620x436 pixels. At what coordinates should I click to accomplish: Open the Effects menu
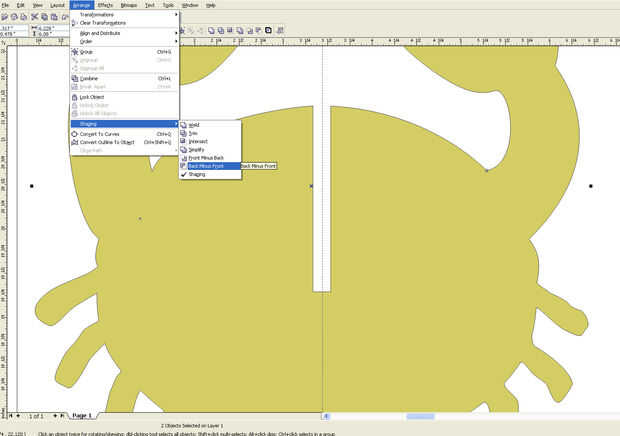point(105,5)
